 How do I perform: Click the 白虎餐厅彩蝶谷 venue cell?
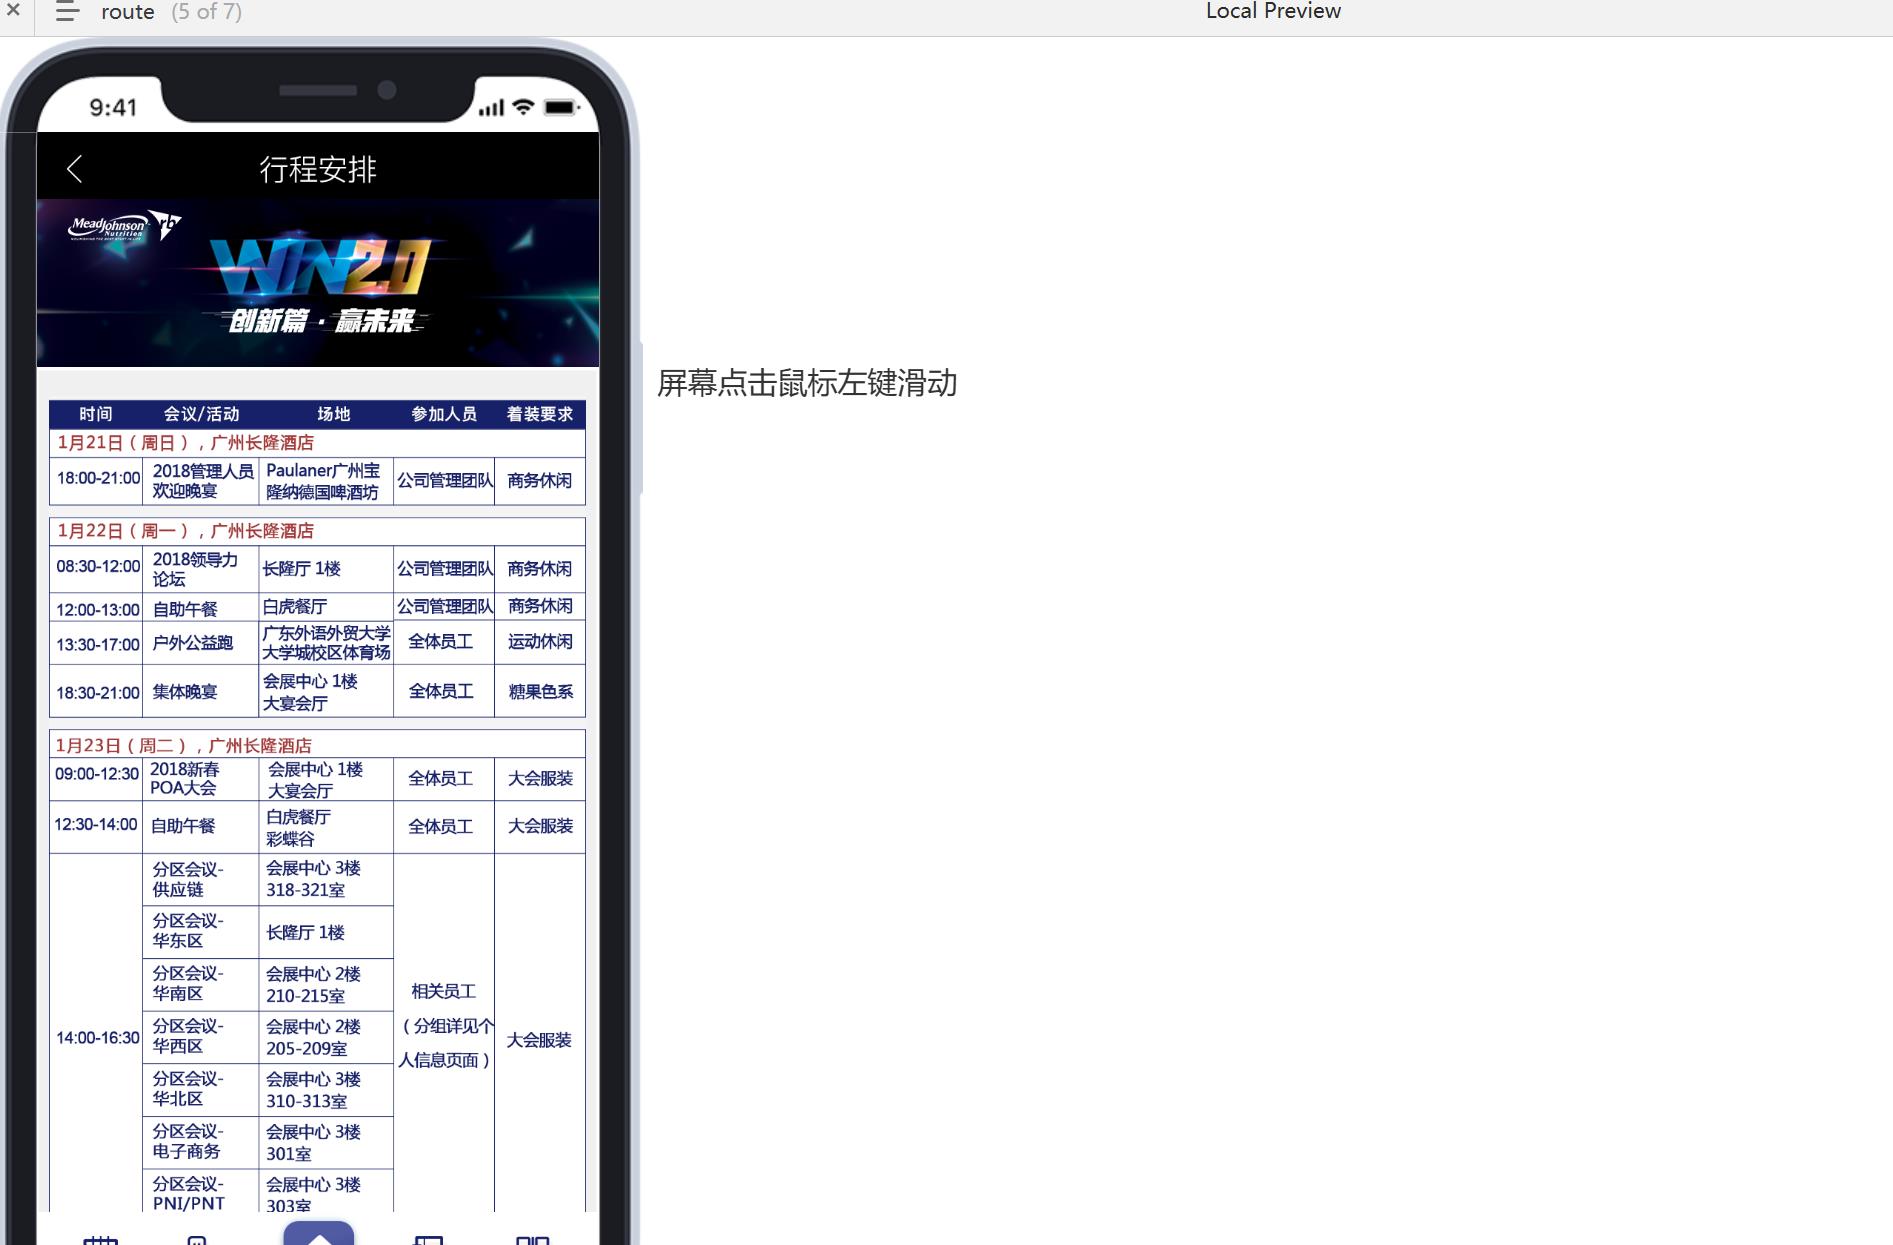[x=326, y=828]
